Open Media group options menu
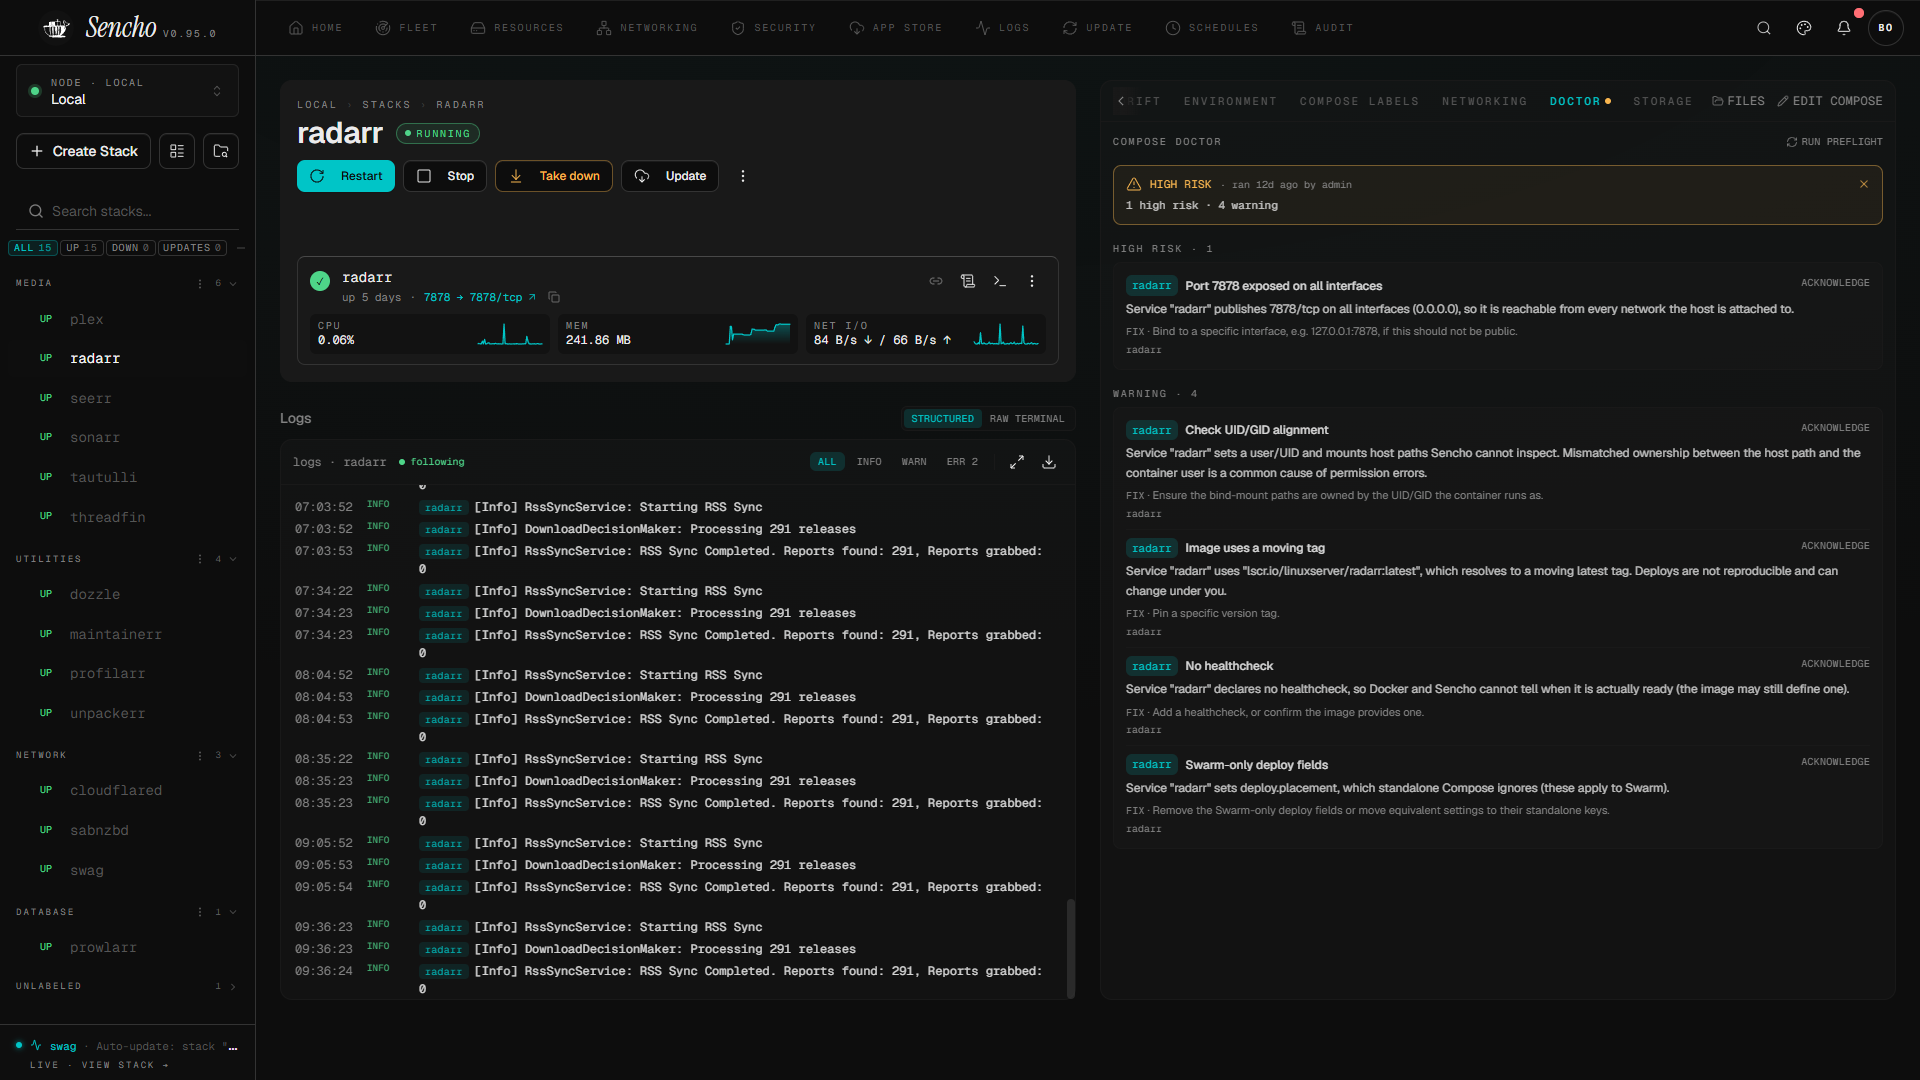The width and height of the screenshot is (1920, 1080). point(200,284)
